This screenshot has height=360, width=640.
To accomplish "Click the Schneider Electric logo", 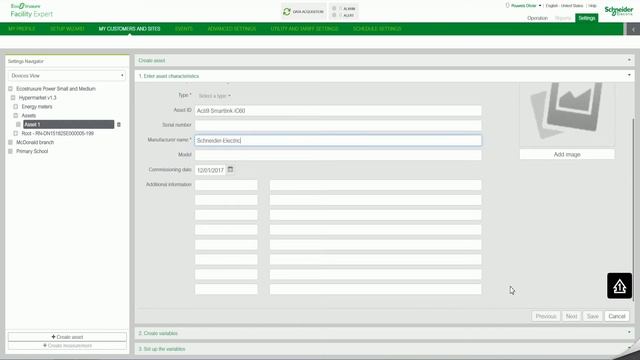I will click(619, 11).
